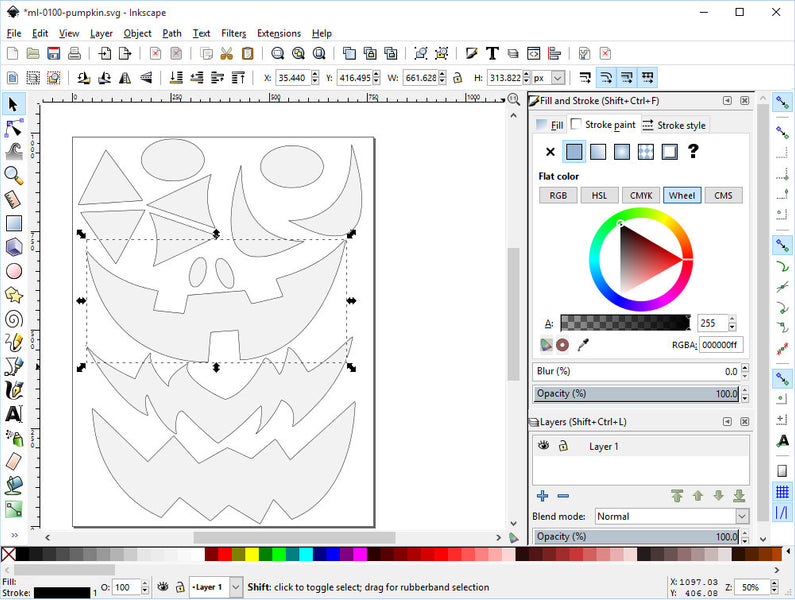
Task: Toggle visibility of Layer 1
Action: pos(545,446)
